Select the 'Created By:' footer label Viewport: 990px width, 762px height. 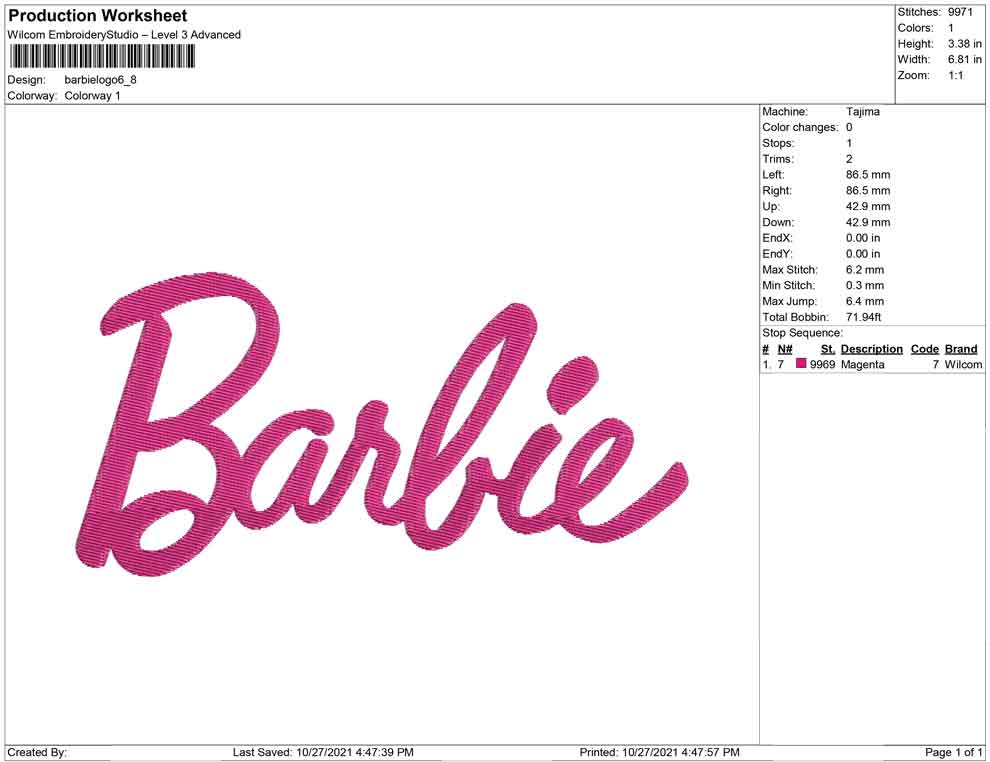pyautogui.click(x=37, y=752)
